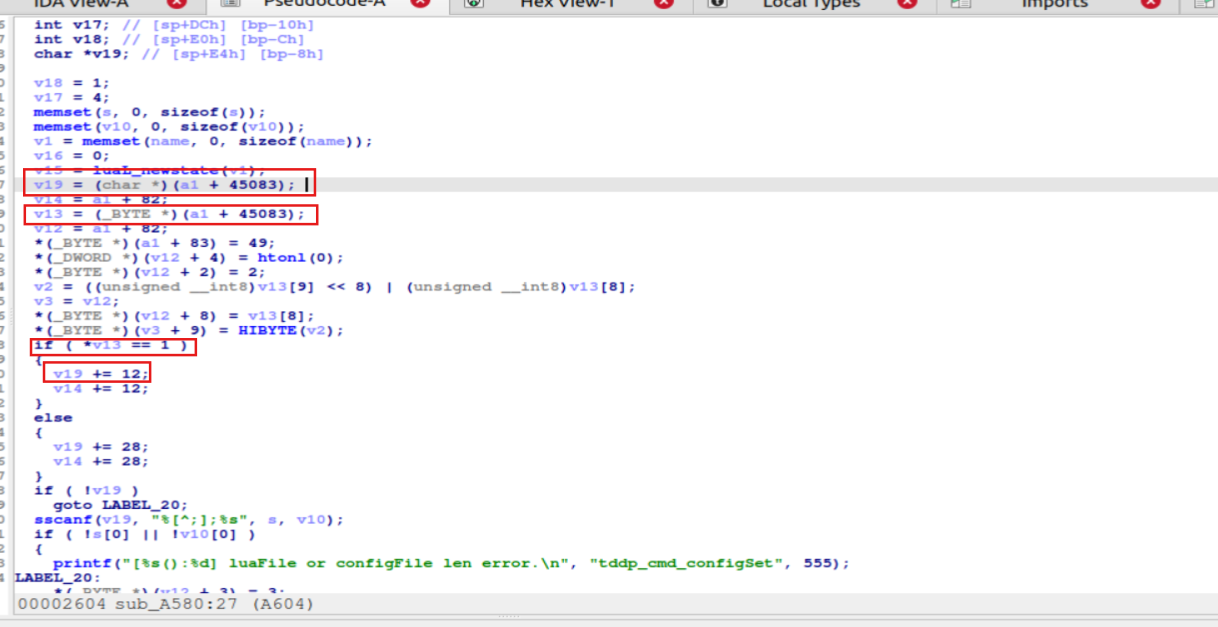This screenshot has height=627, width=1218.
Task: Click the Imports tab icon
Action: [x=960, y=4]
